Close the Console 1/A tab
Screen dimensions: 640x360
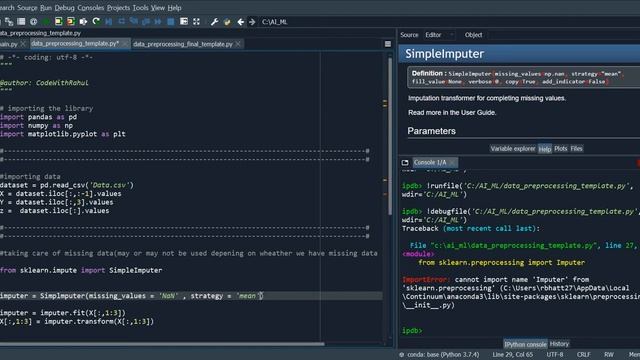(452, 162)
